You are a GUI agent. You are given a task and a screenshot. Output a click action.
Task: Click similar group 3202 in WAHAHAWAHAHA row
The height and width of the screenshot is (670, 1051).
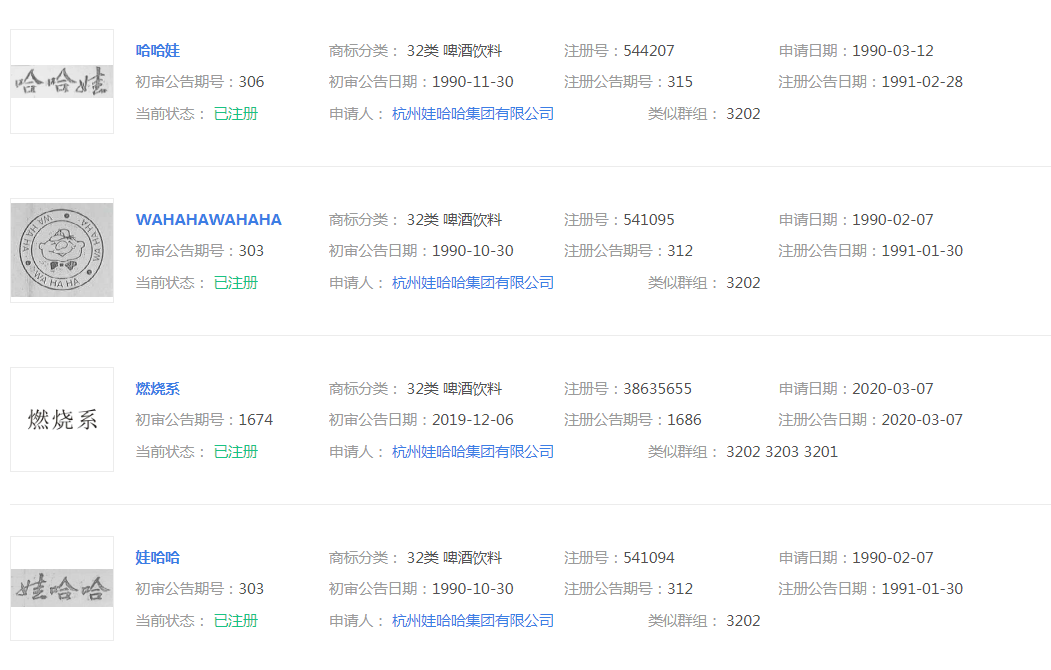[743, 283]
